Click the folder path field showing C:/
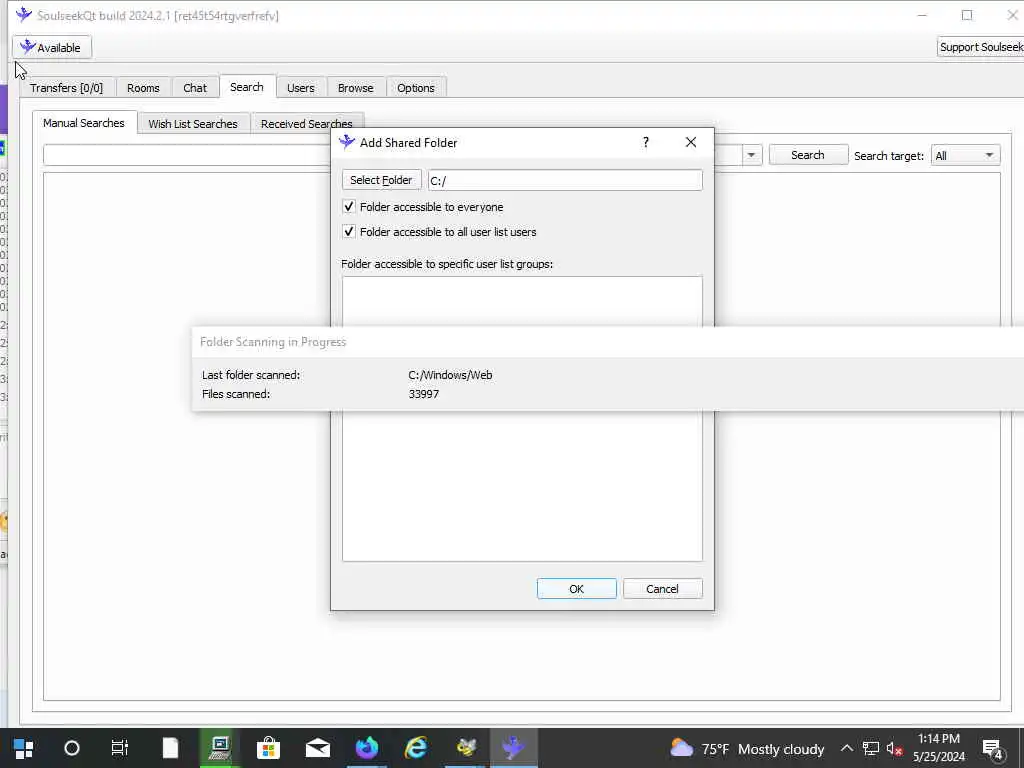Viewport: 1024px width, 768px height. [x=565, y=180]
